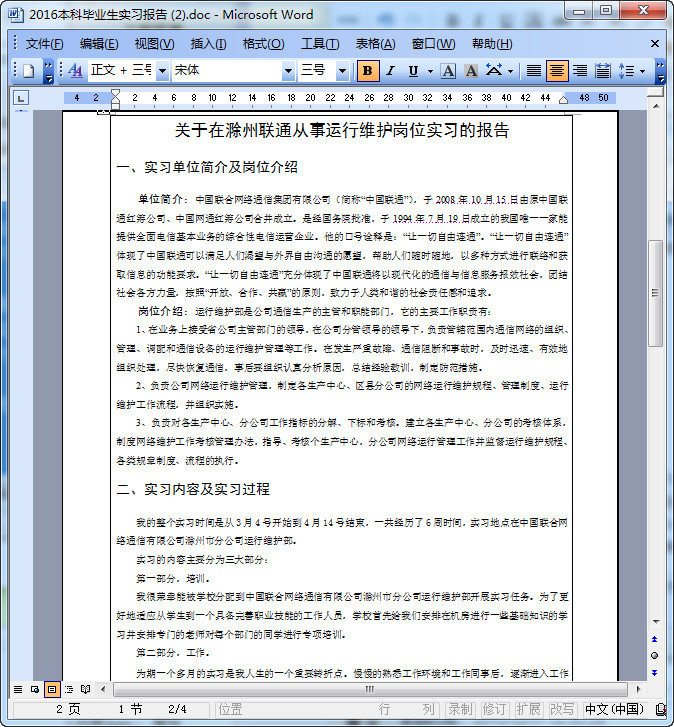Jump to next page button
The height and width of the screenshot is (727, 674).
pos(655,673)
